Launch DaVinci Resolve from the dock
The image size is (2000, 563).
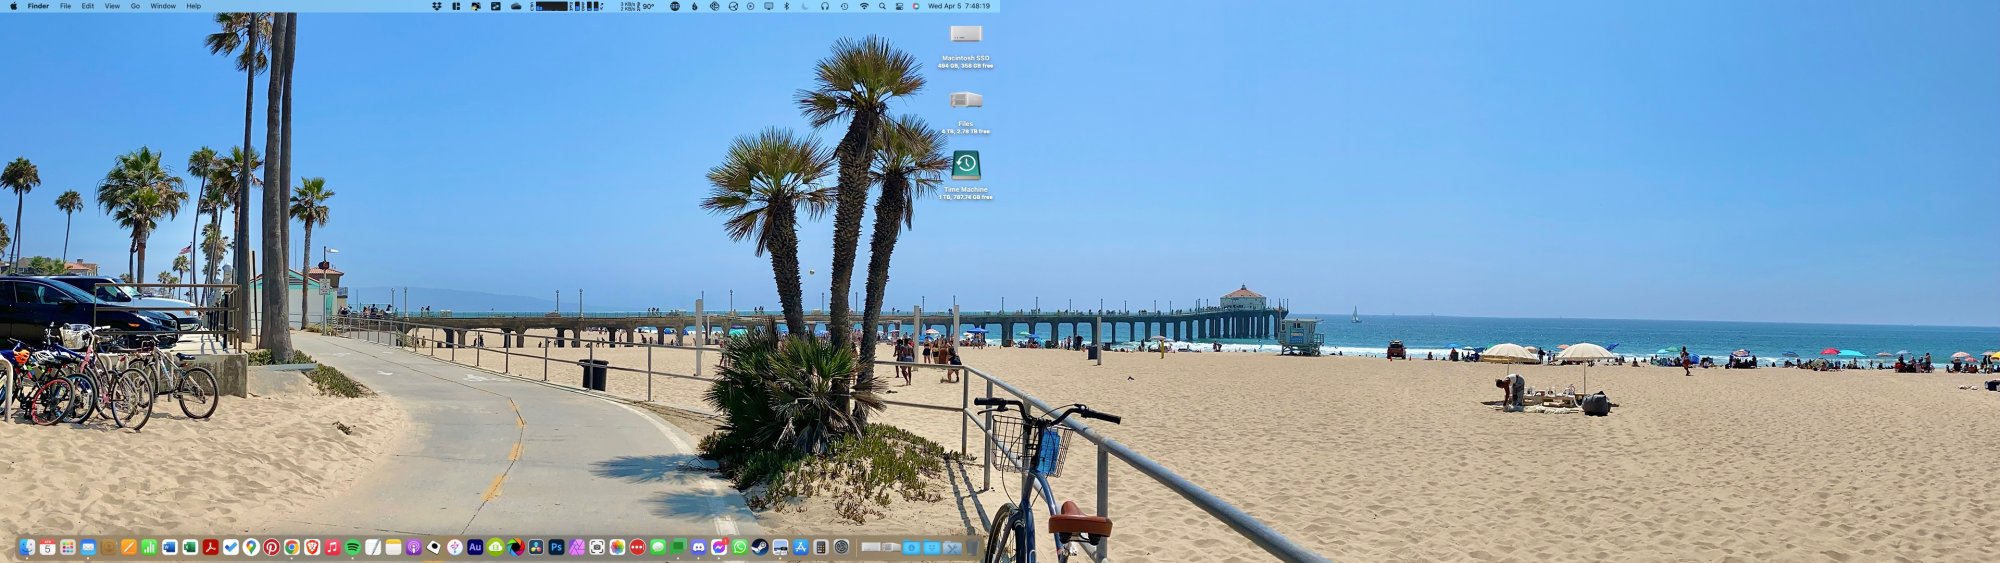click(x=536, y=547)
